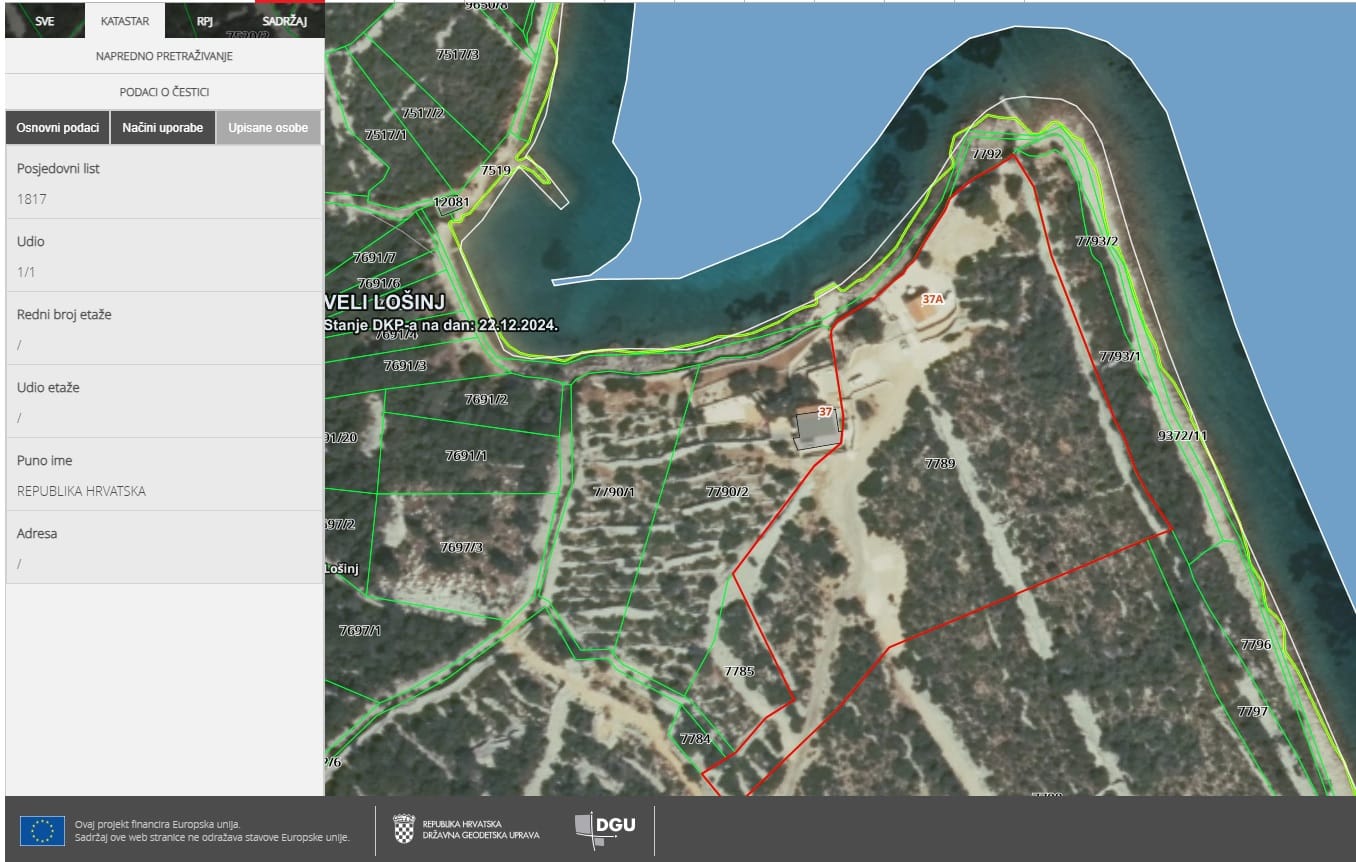
Task: Select the KATASTAR tab
Action: 125,20
